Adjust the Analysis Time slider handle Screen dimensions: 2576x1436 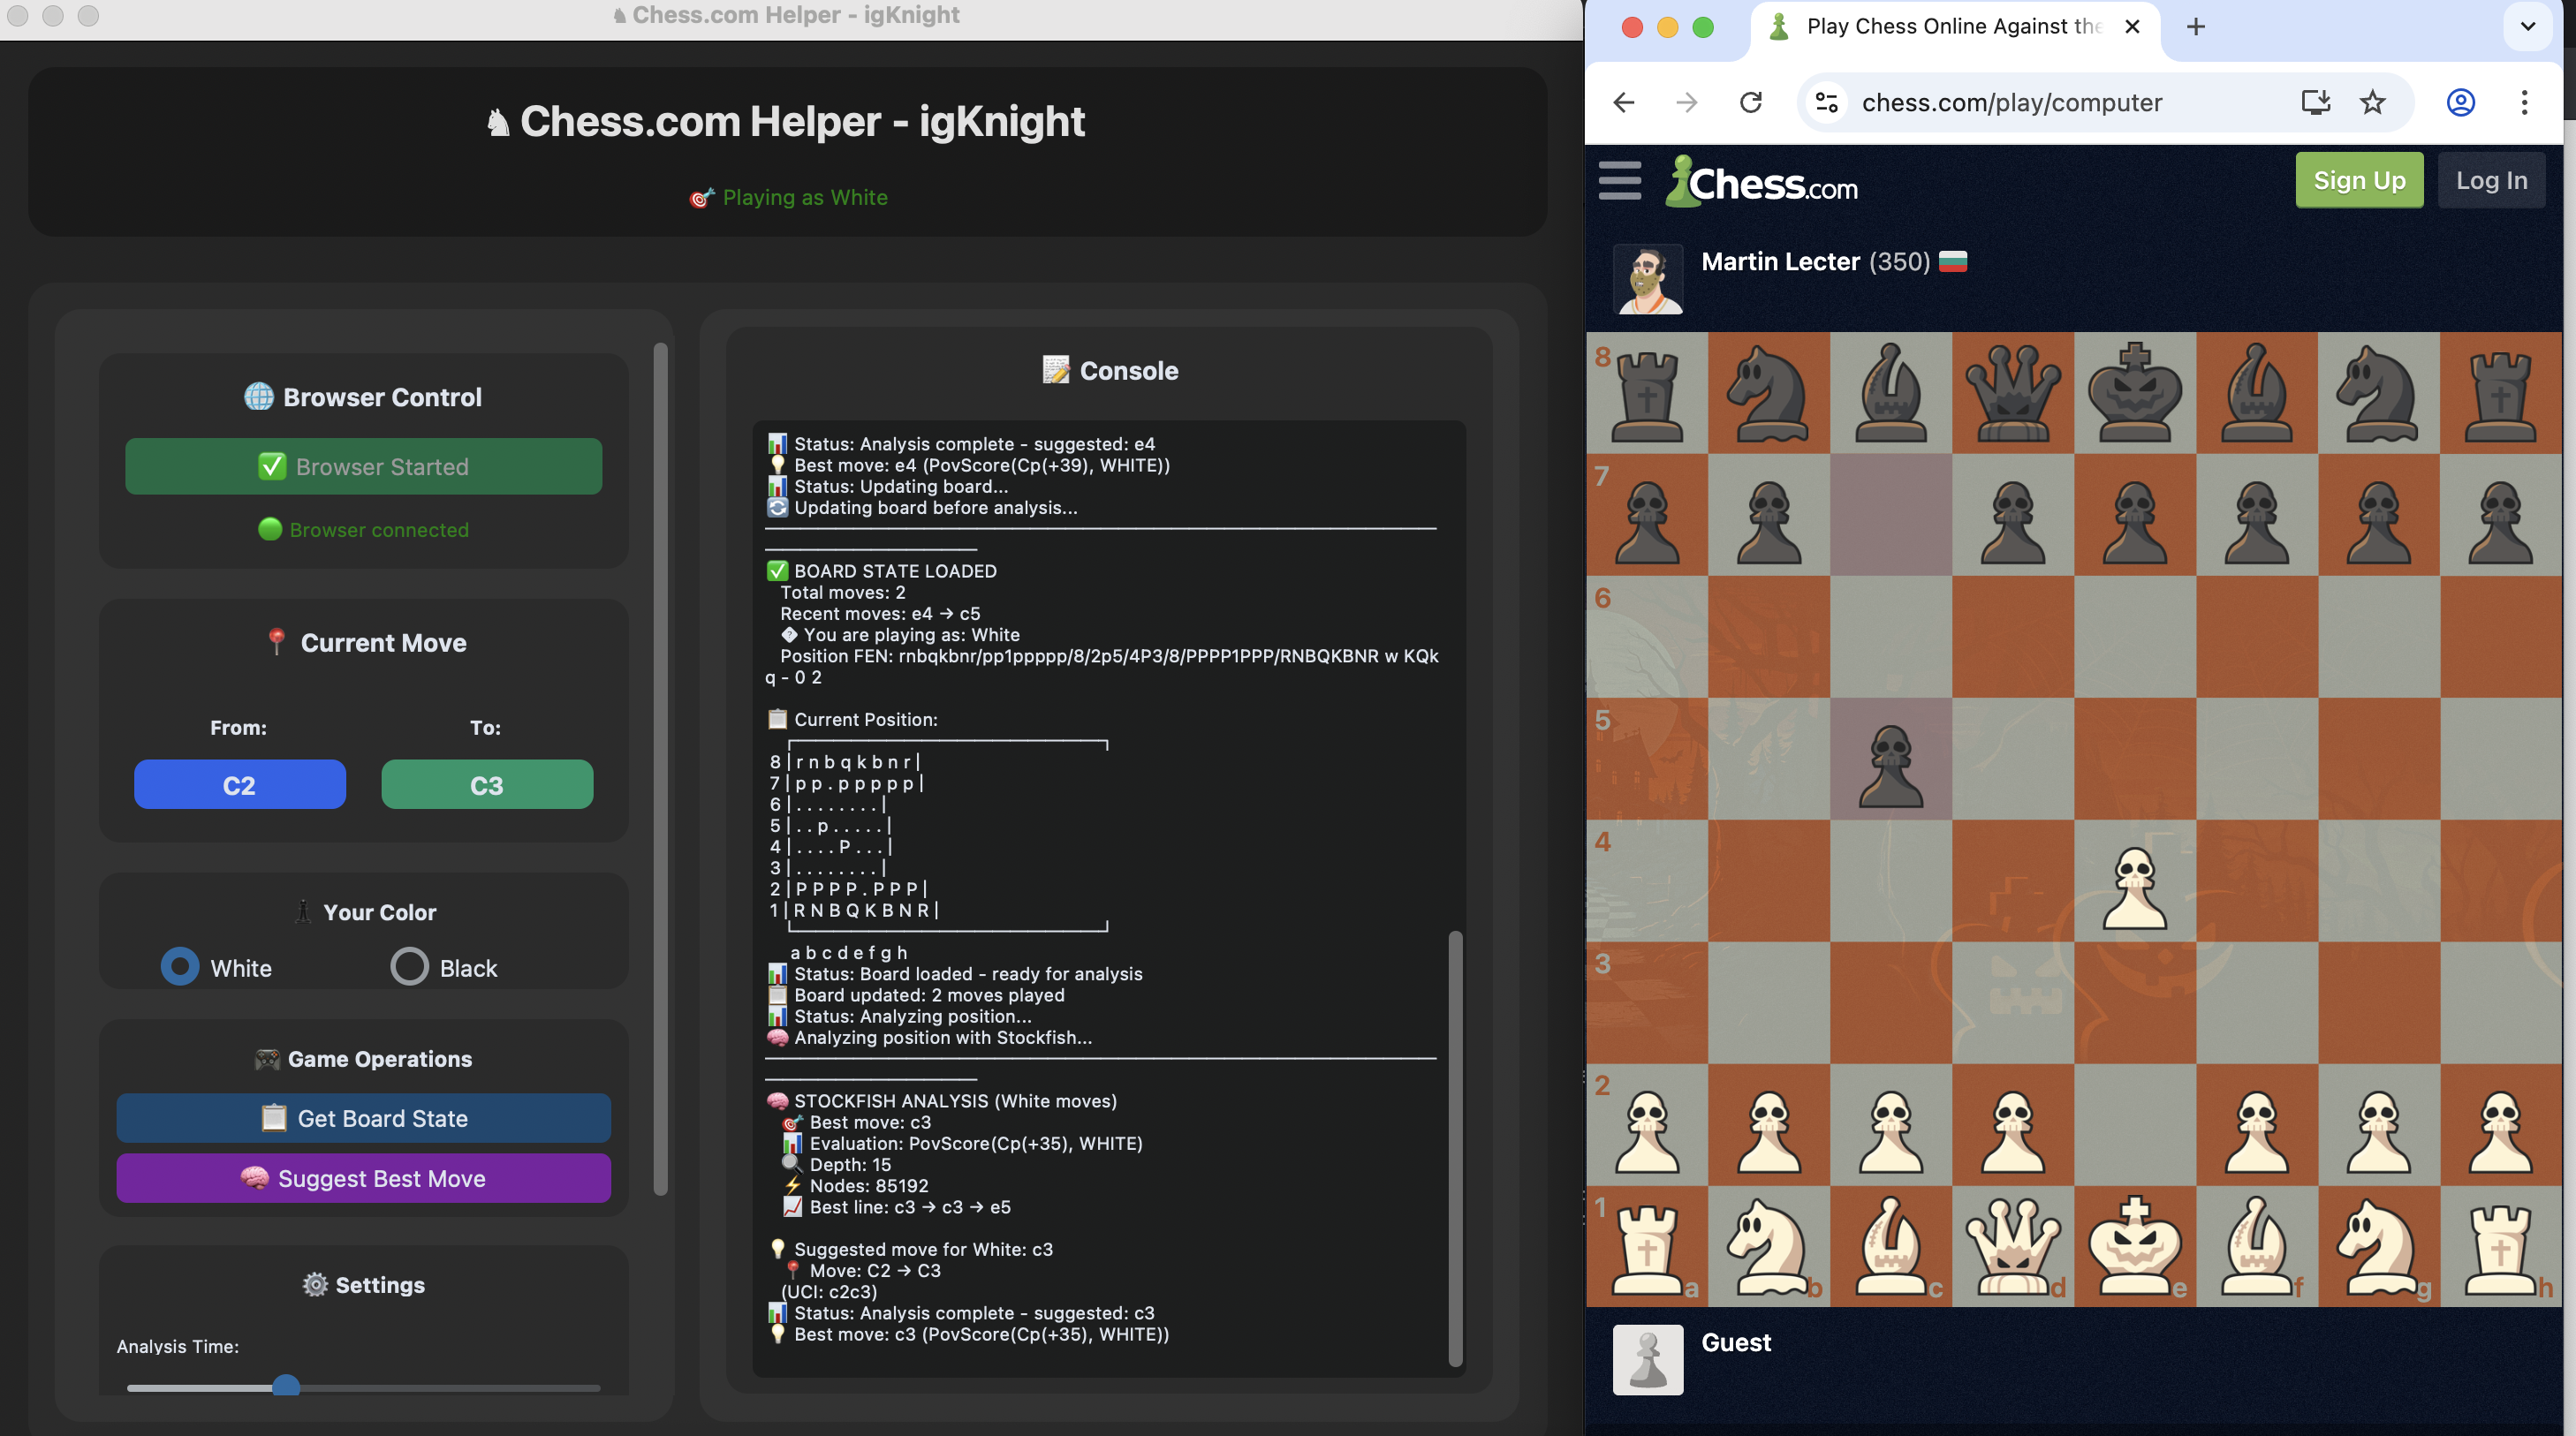coord(286,1386)
